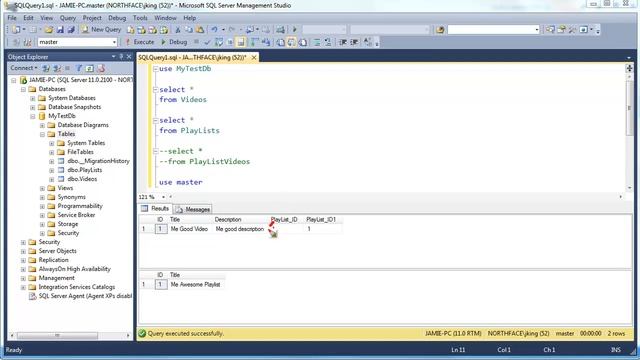This screenshot has width=640, height=360.
Task: Undo the last edit
Action: 214,30
